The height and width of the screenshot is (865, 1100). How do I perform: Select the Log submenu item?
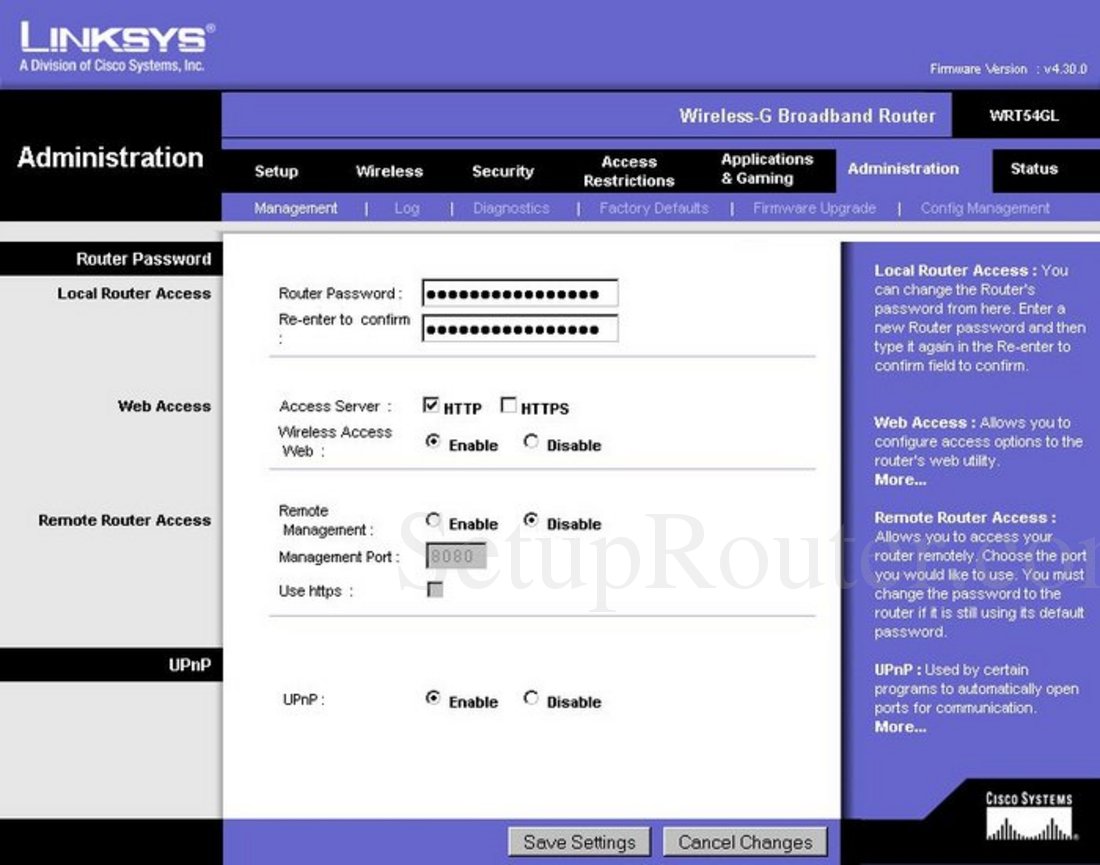tap(406, 208)
